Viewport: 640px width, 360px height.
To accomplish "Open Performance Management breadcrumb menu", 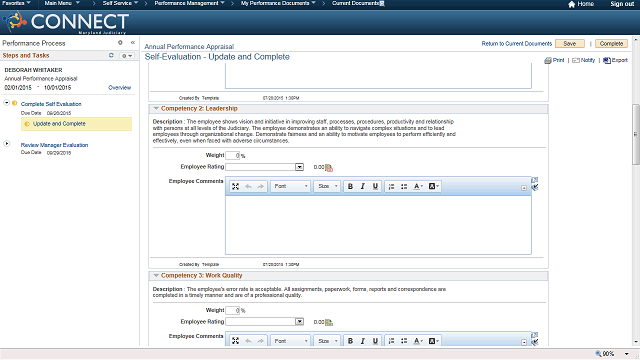I will [189, 3].
